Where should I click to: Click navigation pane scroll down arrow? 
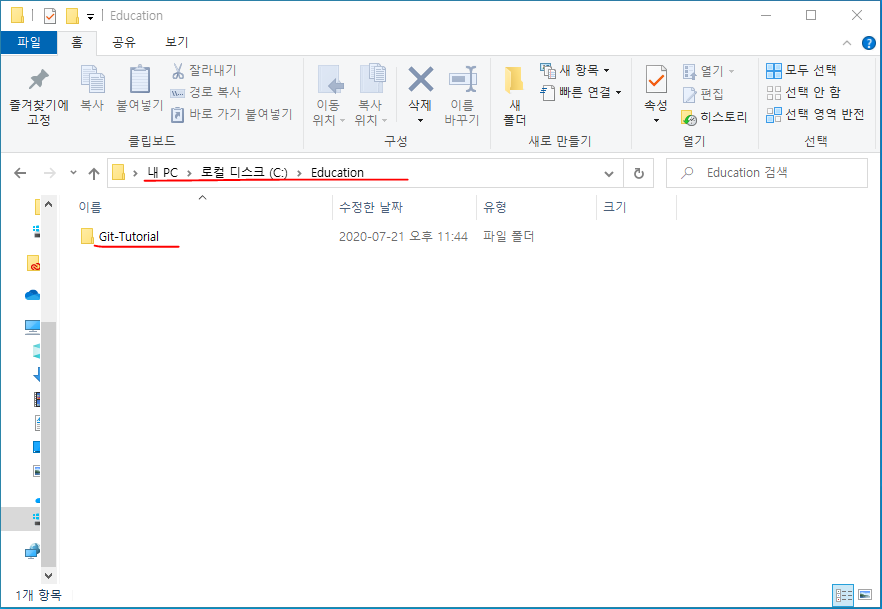pyautogui.click(x=48, y=575)
